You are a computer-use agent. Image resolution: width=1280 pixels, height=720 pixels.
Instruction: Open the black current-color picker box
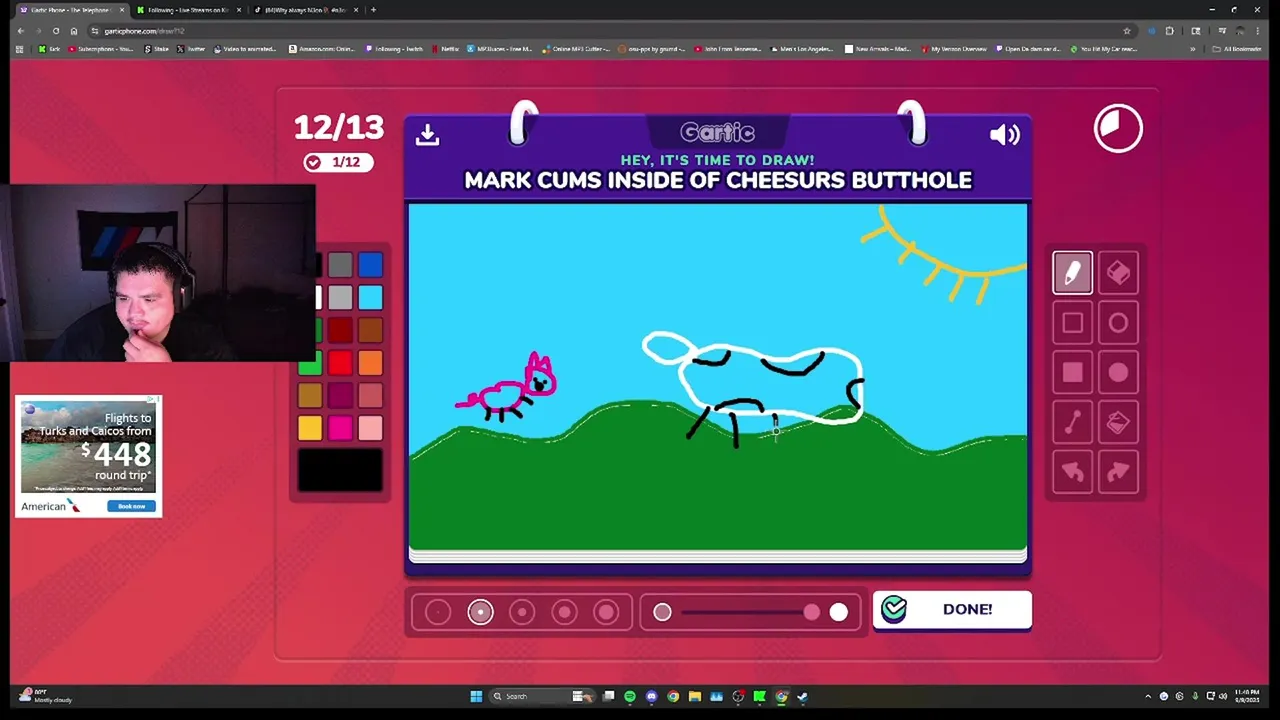pos(340,470)
